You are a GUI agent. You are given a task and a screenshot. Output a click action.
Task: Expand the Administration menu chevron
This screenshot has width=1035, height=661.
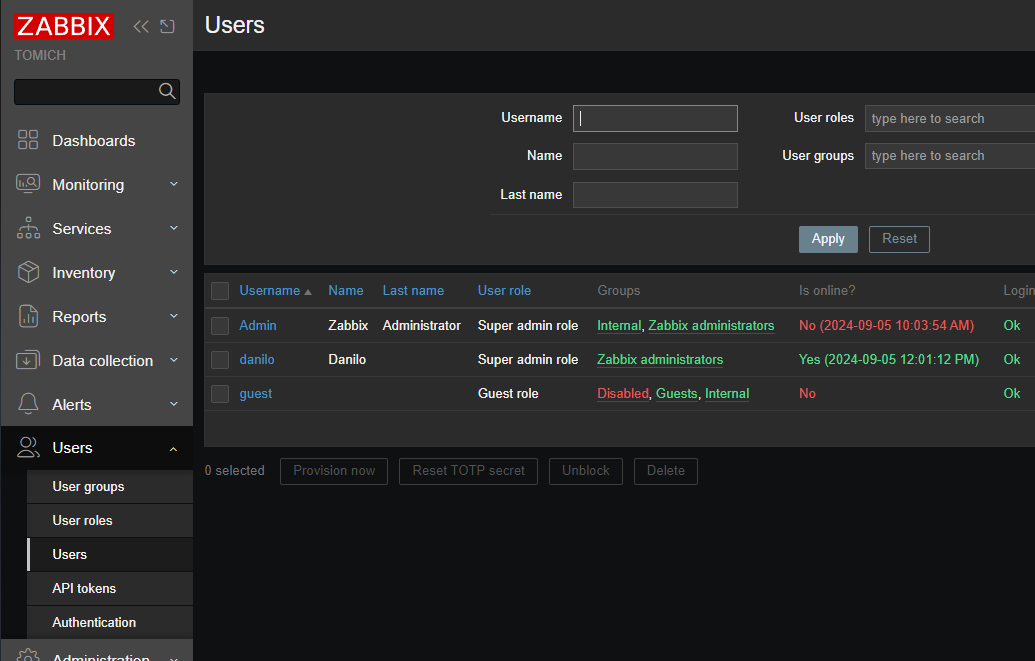(174, 658)
